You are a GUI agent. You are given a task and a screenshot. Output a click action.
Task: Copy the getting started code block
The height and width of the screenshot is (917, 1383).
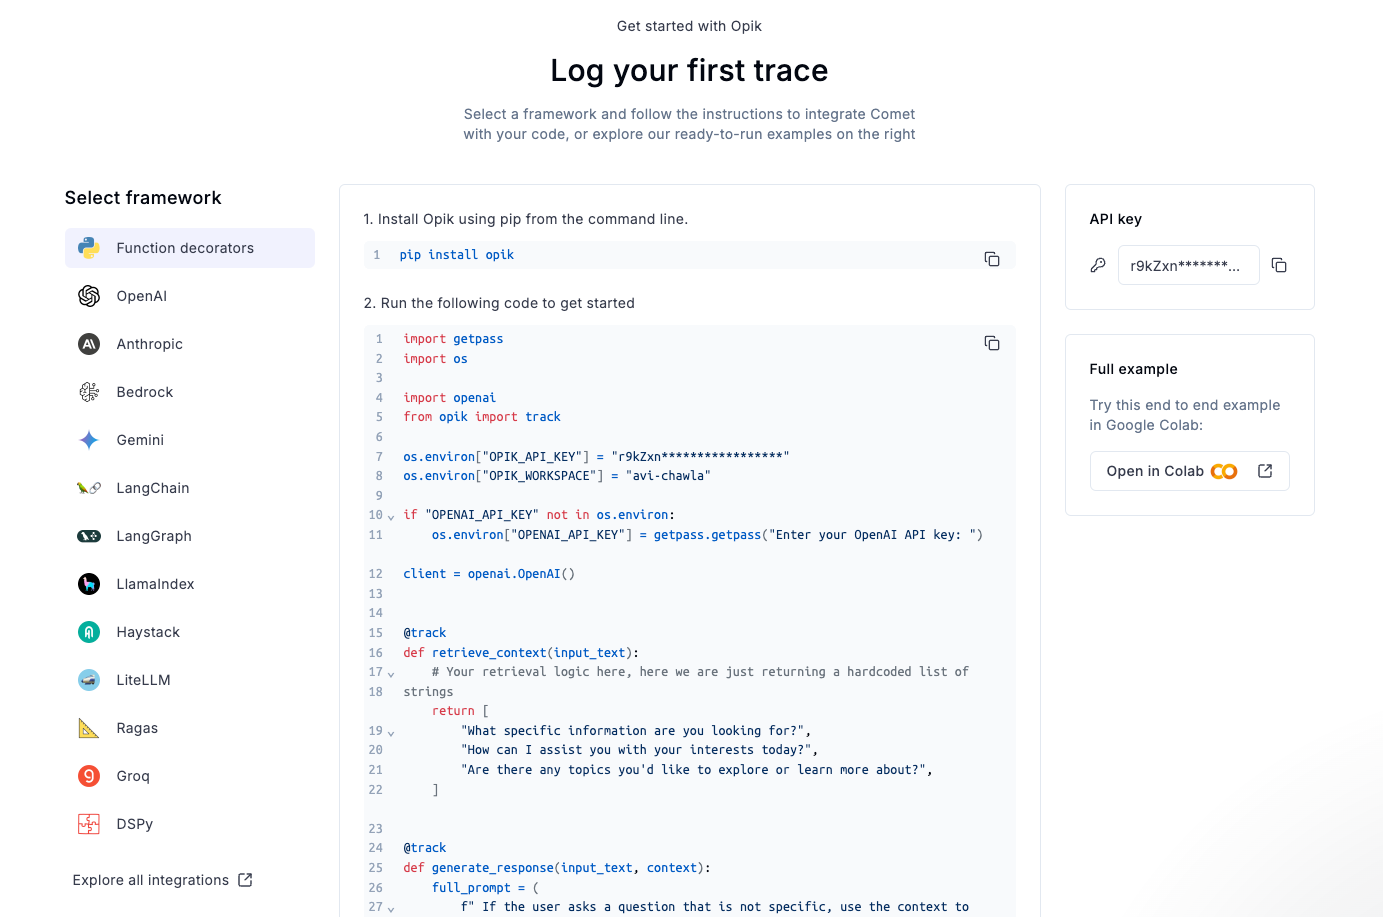coord(992,343)
